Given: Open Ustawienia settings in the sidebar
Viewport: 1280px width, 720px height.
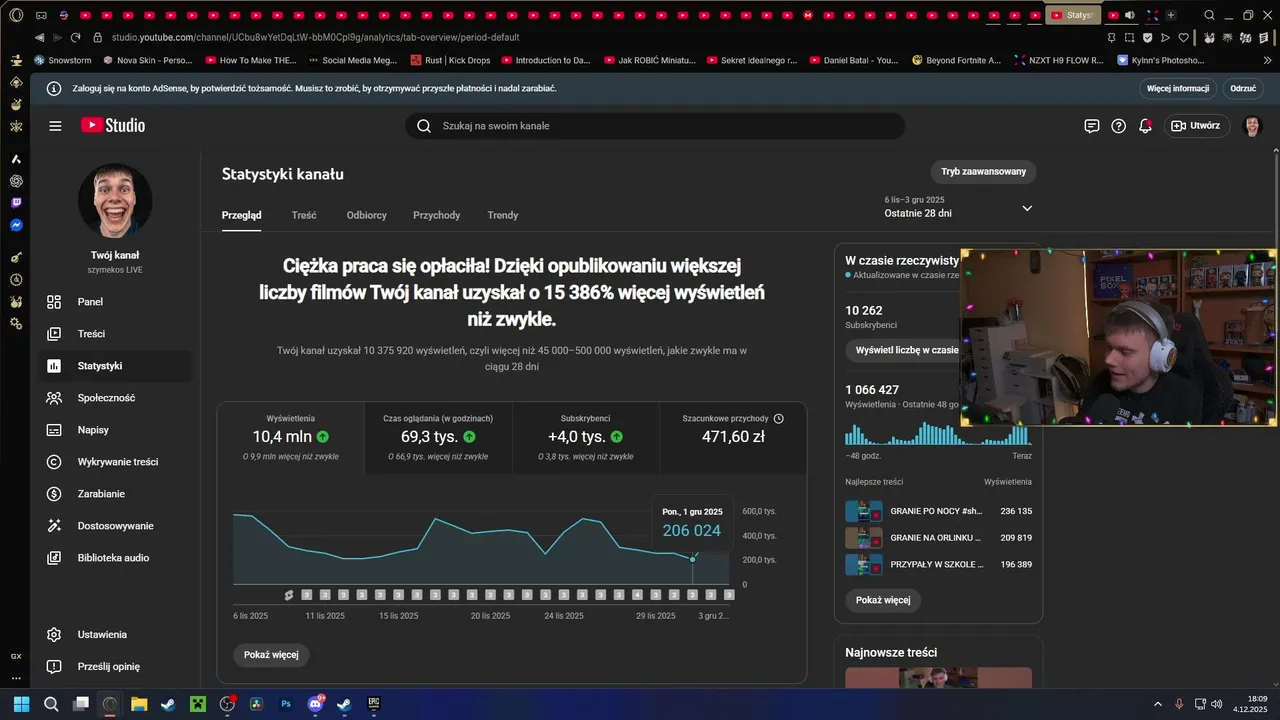Looking at the screenshot, I should (115, 634).
